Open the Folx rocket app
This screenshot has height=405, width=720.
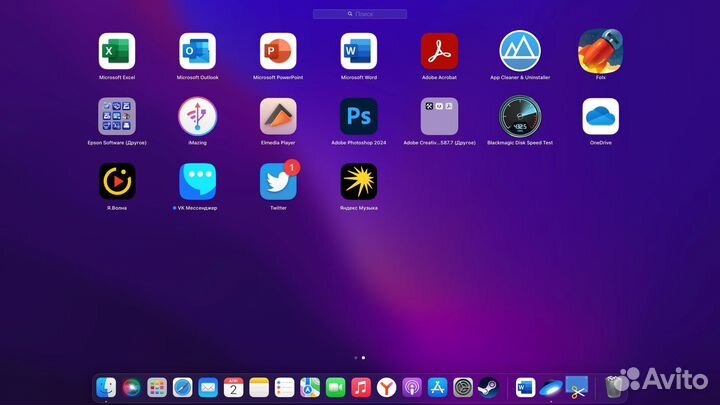point(601,51)
